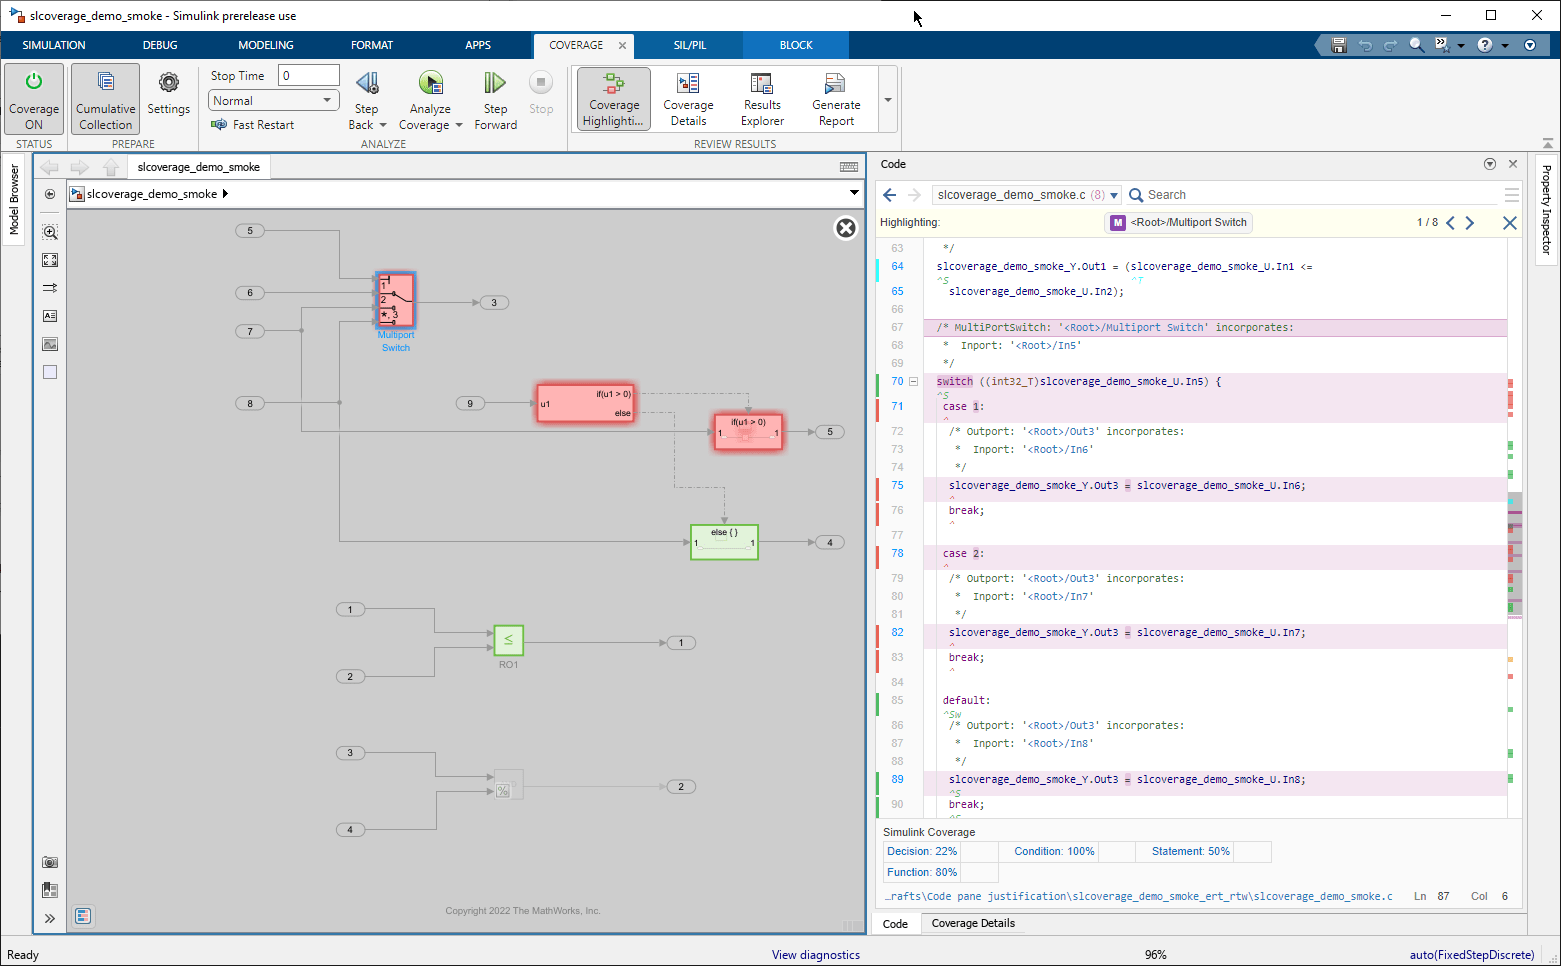
Task: Click Step Forward
Action: (496, 100)
